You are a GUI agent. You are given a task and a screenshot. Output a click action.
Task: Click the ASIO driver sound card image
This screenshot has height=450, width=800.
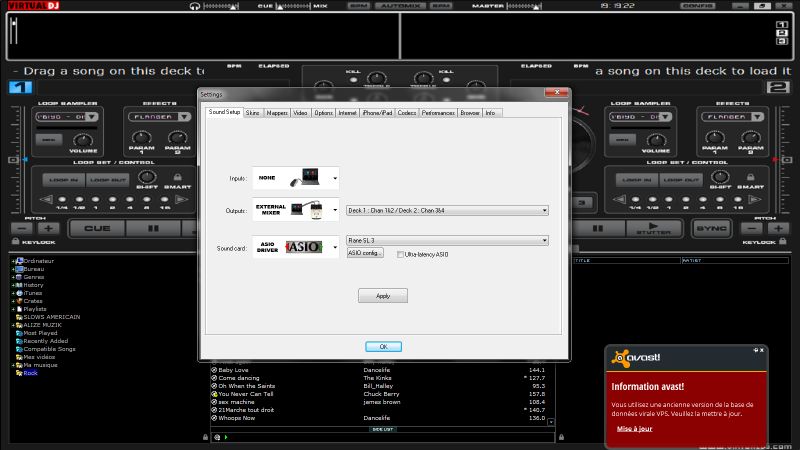[x=295, y=247]
